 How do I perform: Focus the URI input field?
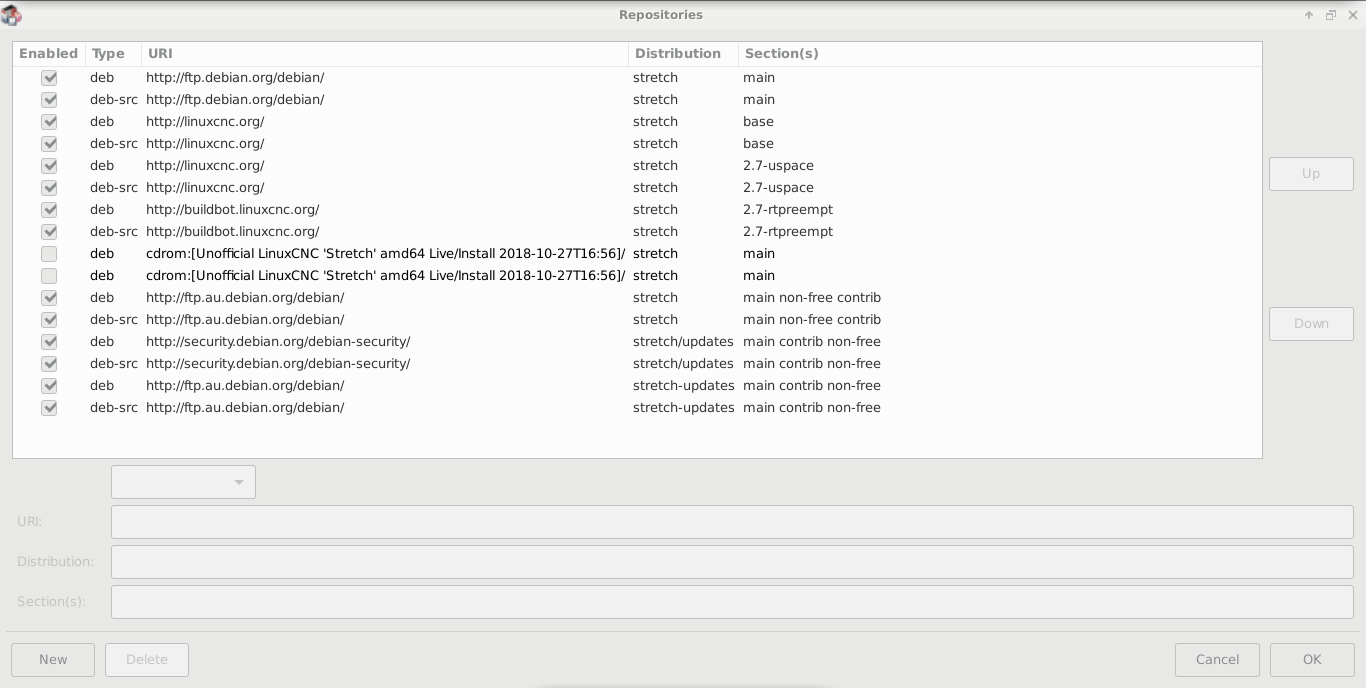point(732,522)
